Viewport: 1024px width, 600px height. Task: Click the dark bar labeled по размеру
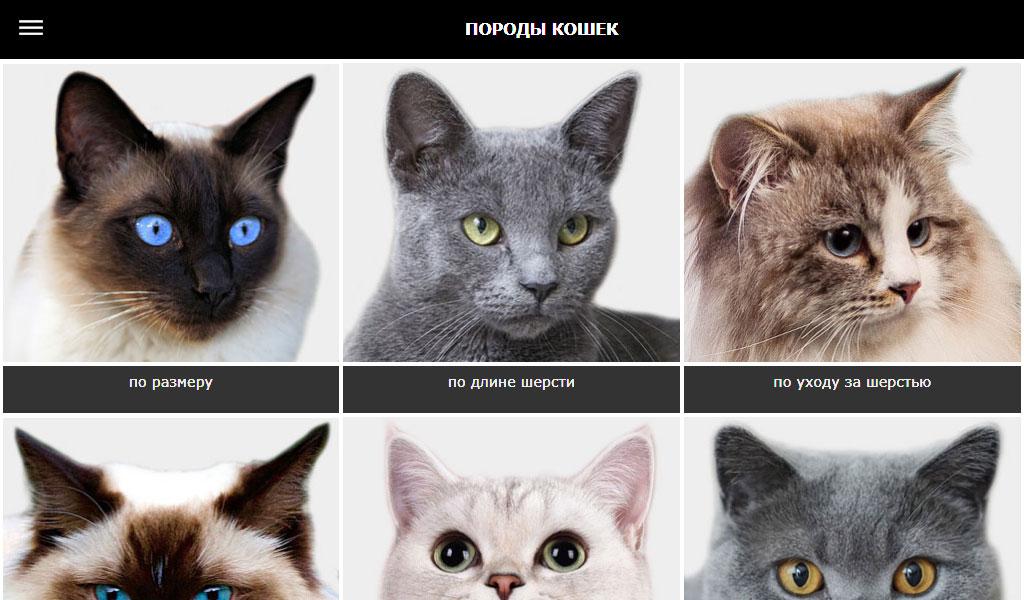(x=171, y=389)
